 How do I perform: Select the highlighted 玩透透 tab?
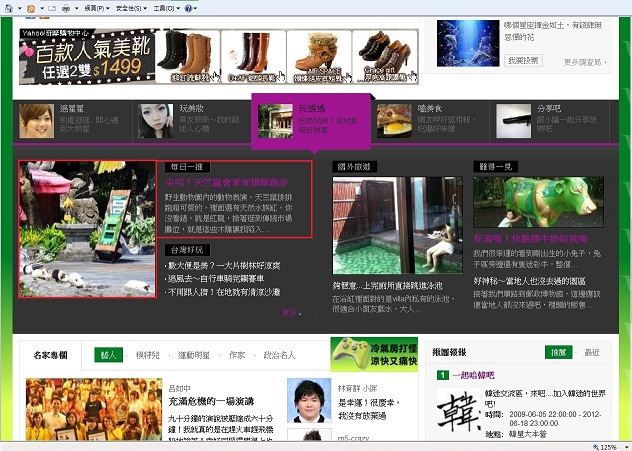(x=311, y=121)
